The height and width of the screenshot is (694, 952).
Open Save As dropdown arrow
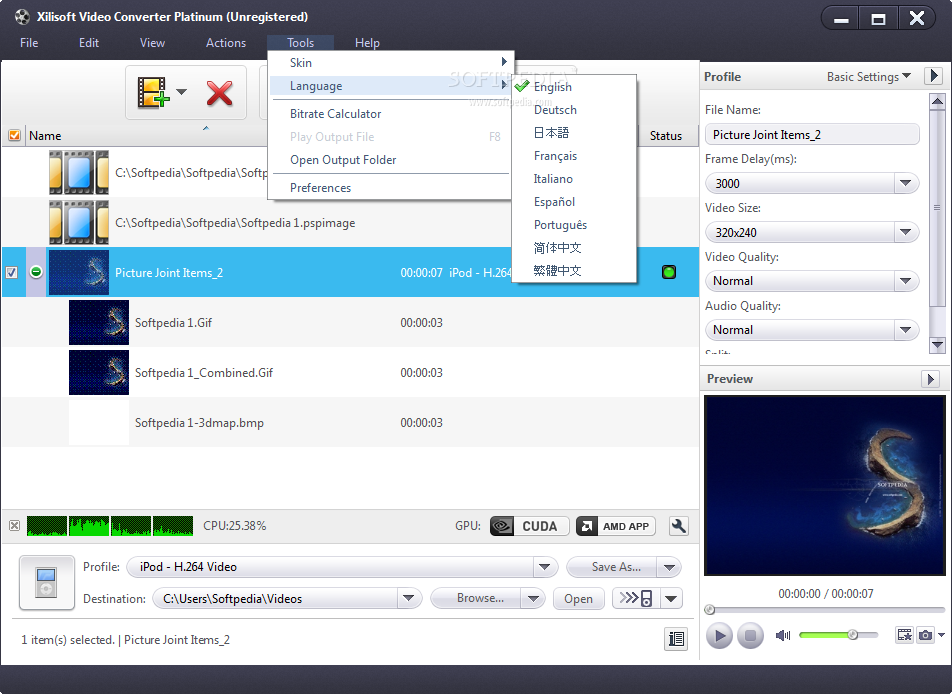[670, 567]
